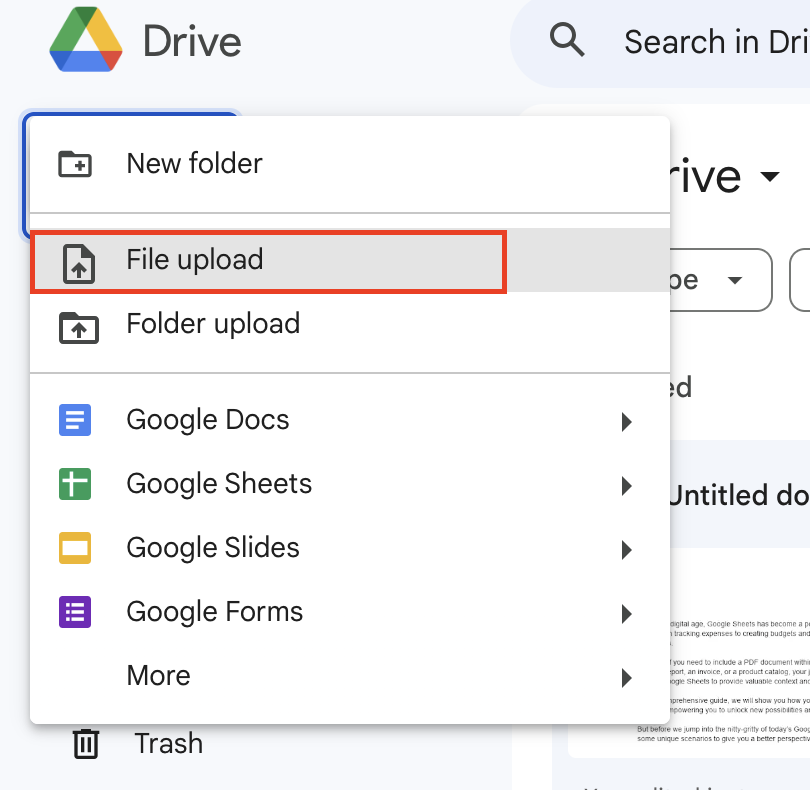Click the Google Drive logo

tap(86, 40)
